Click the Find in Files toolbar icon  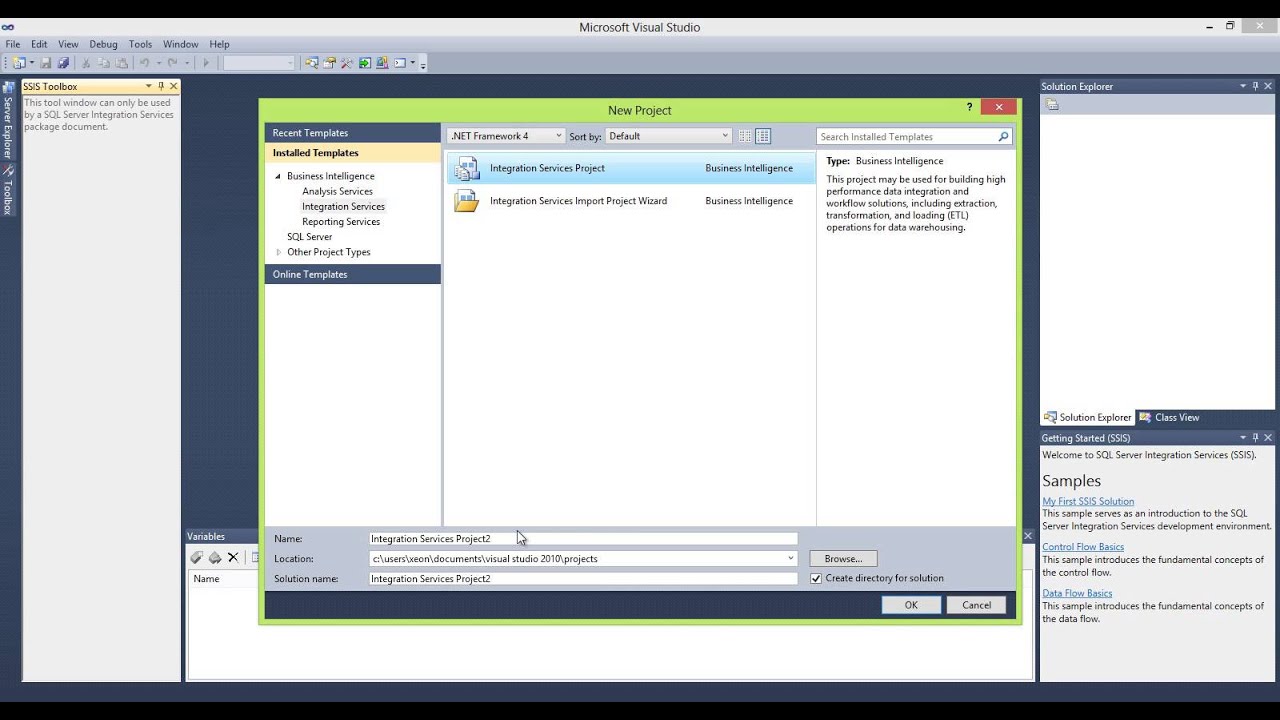coord(311,63)
